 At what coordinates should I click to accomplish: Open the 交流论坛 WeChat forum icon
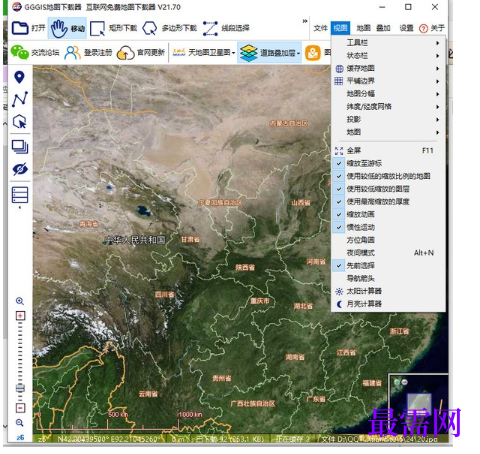[x=20, y=52]
